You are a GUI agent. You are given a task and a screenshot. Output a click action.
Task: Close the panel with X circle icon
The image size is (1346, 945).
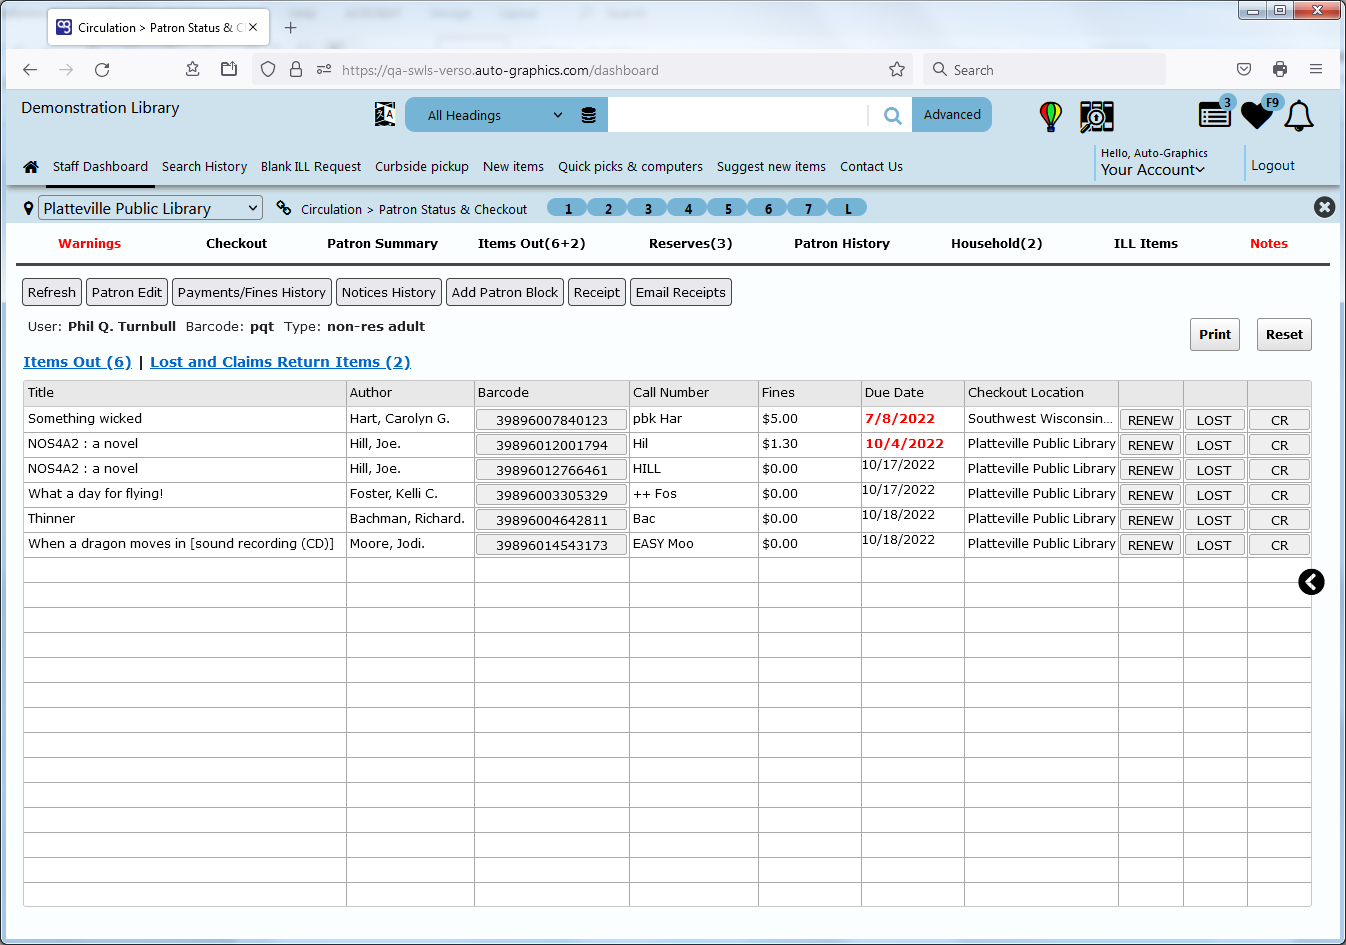click(x=1324, y=207)
